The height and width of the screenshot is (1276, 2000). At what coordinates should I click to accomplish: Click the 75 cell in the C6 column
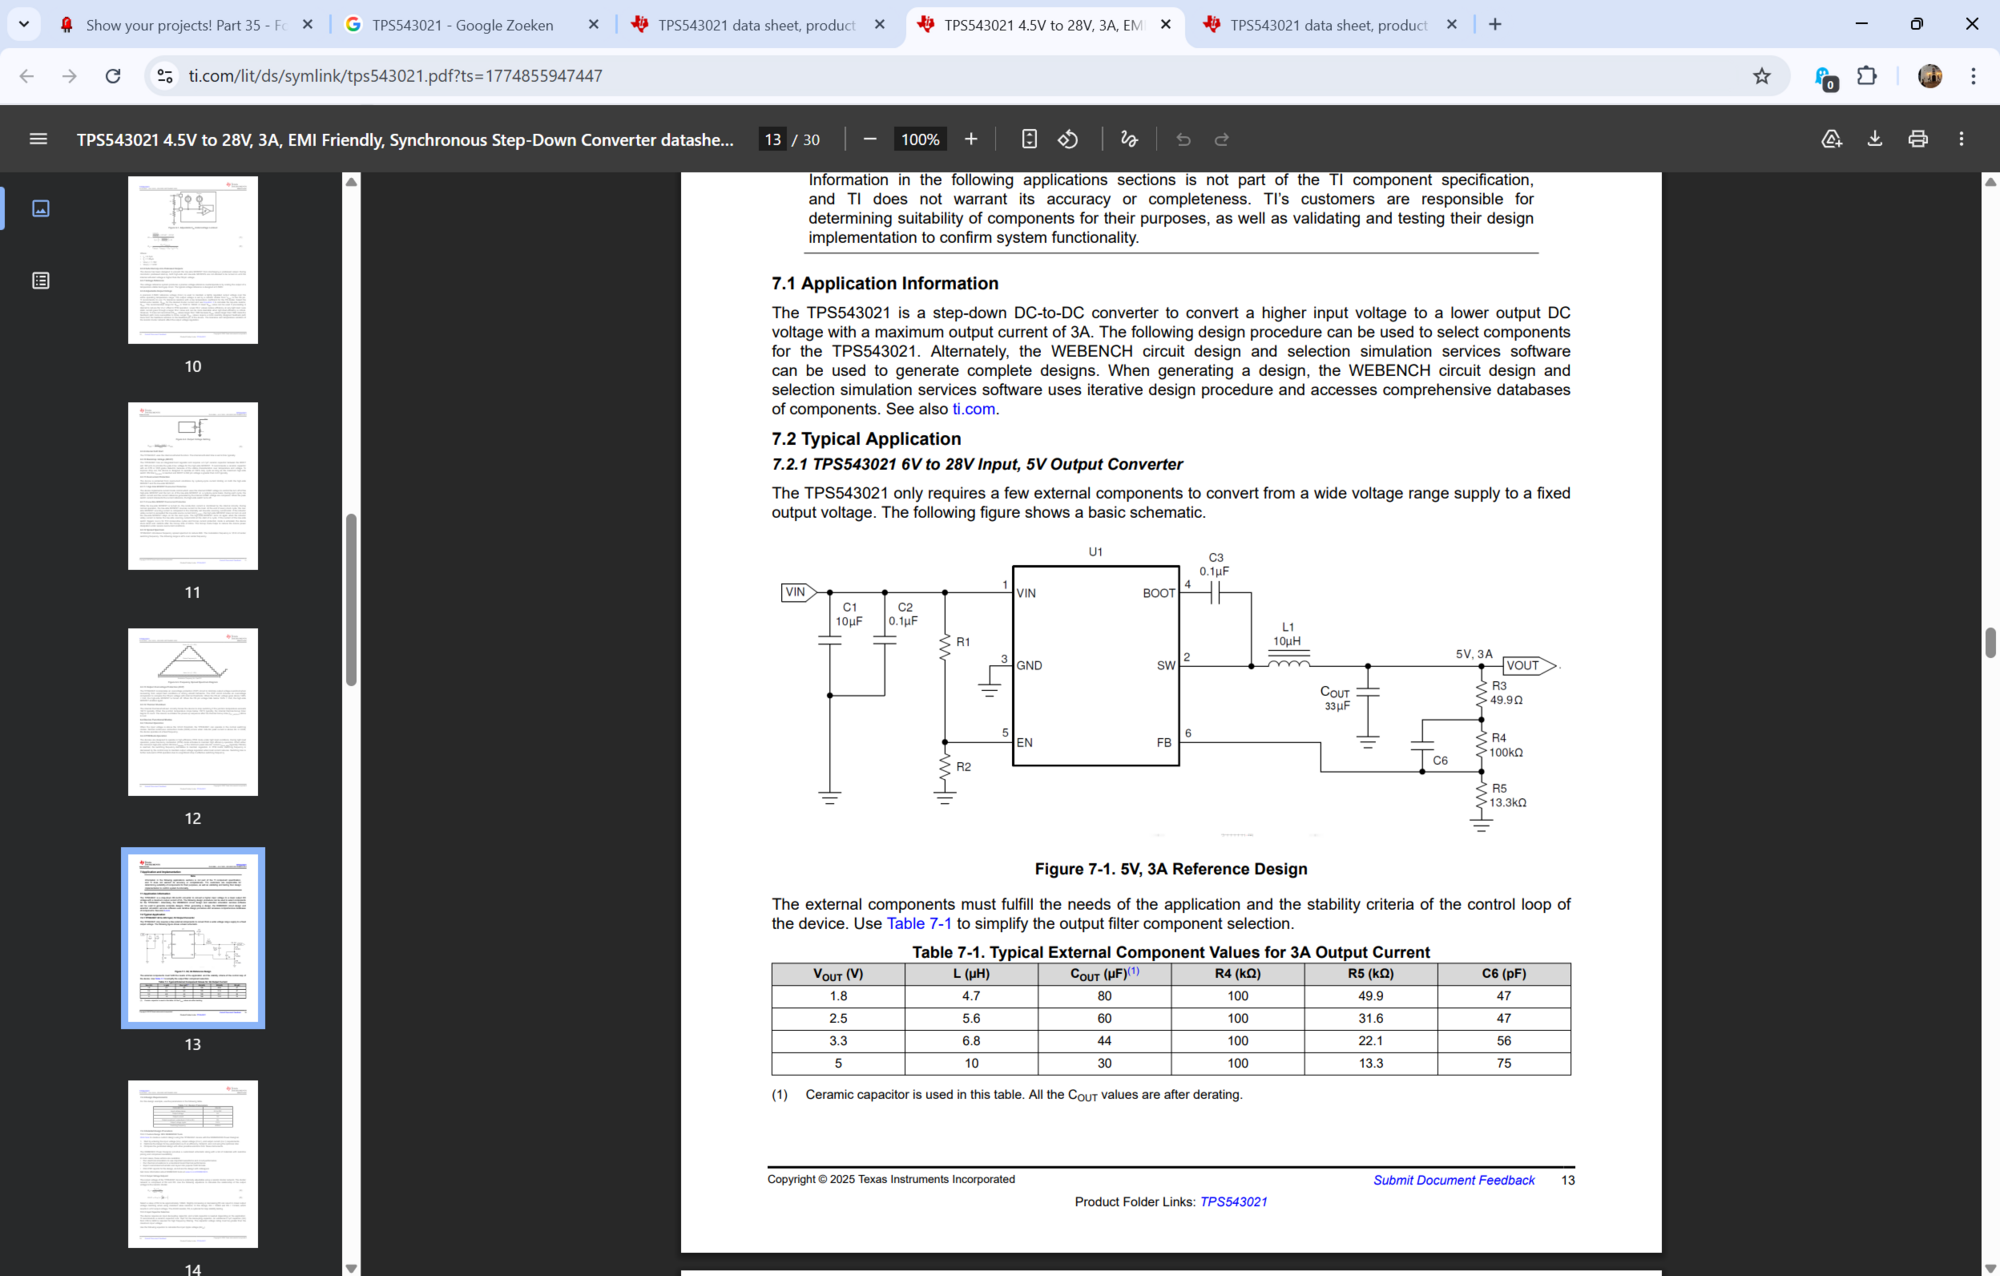coord(1504,1063)
